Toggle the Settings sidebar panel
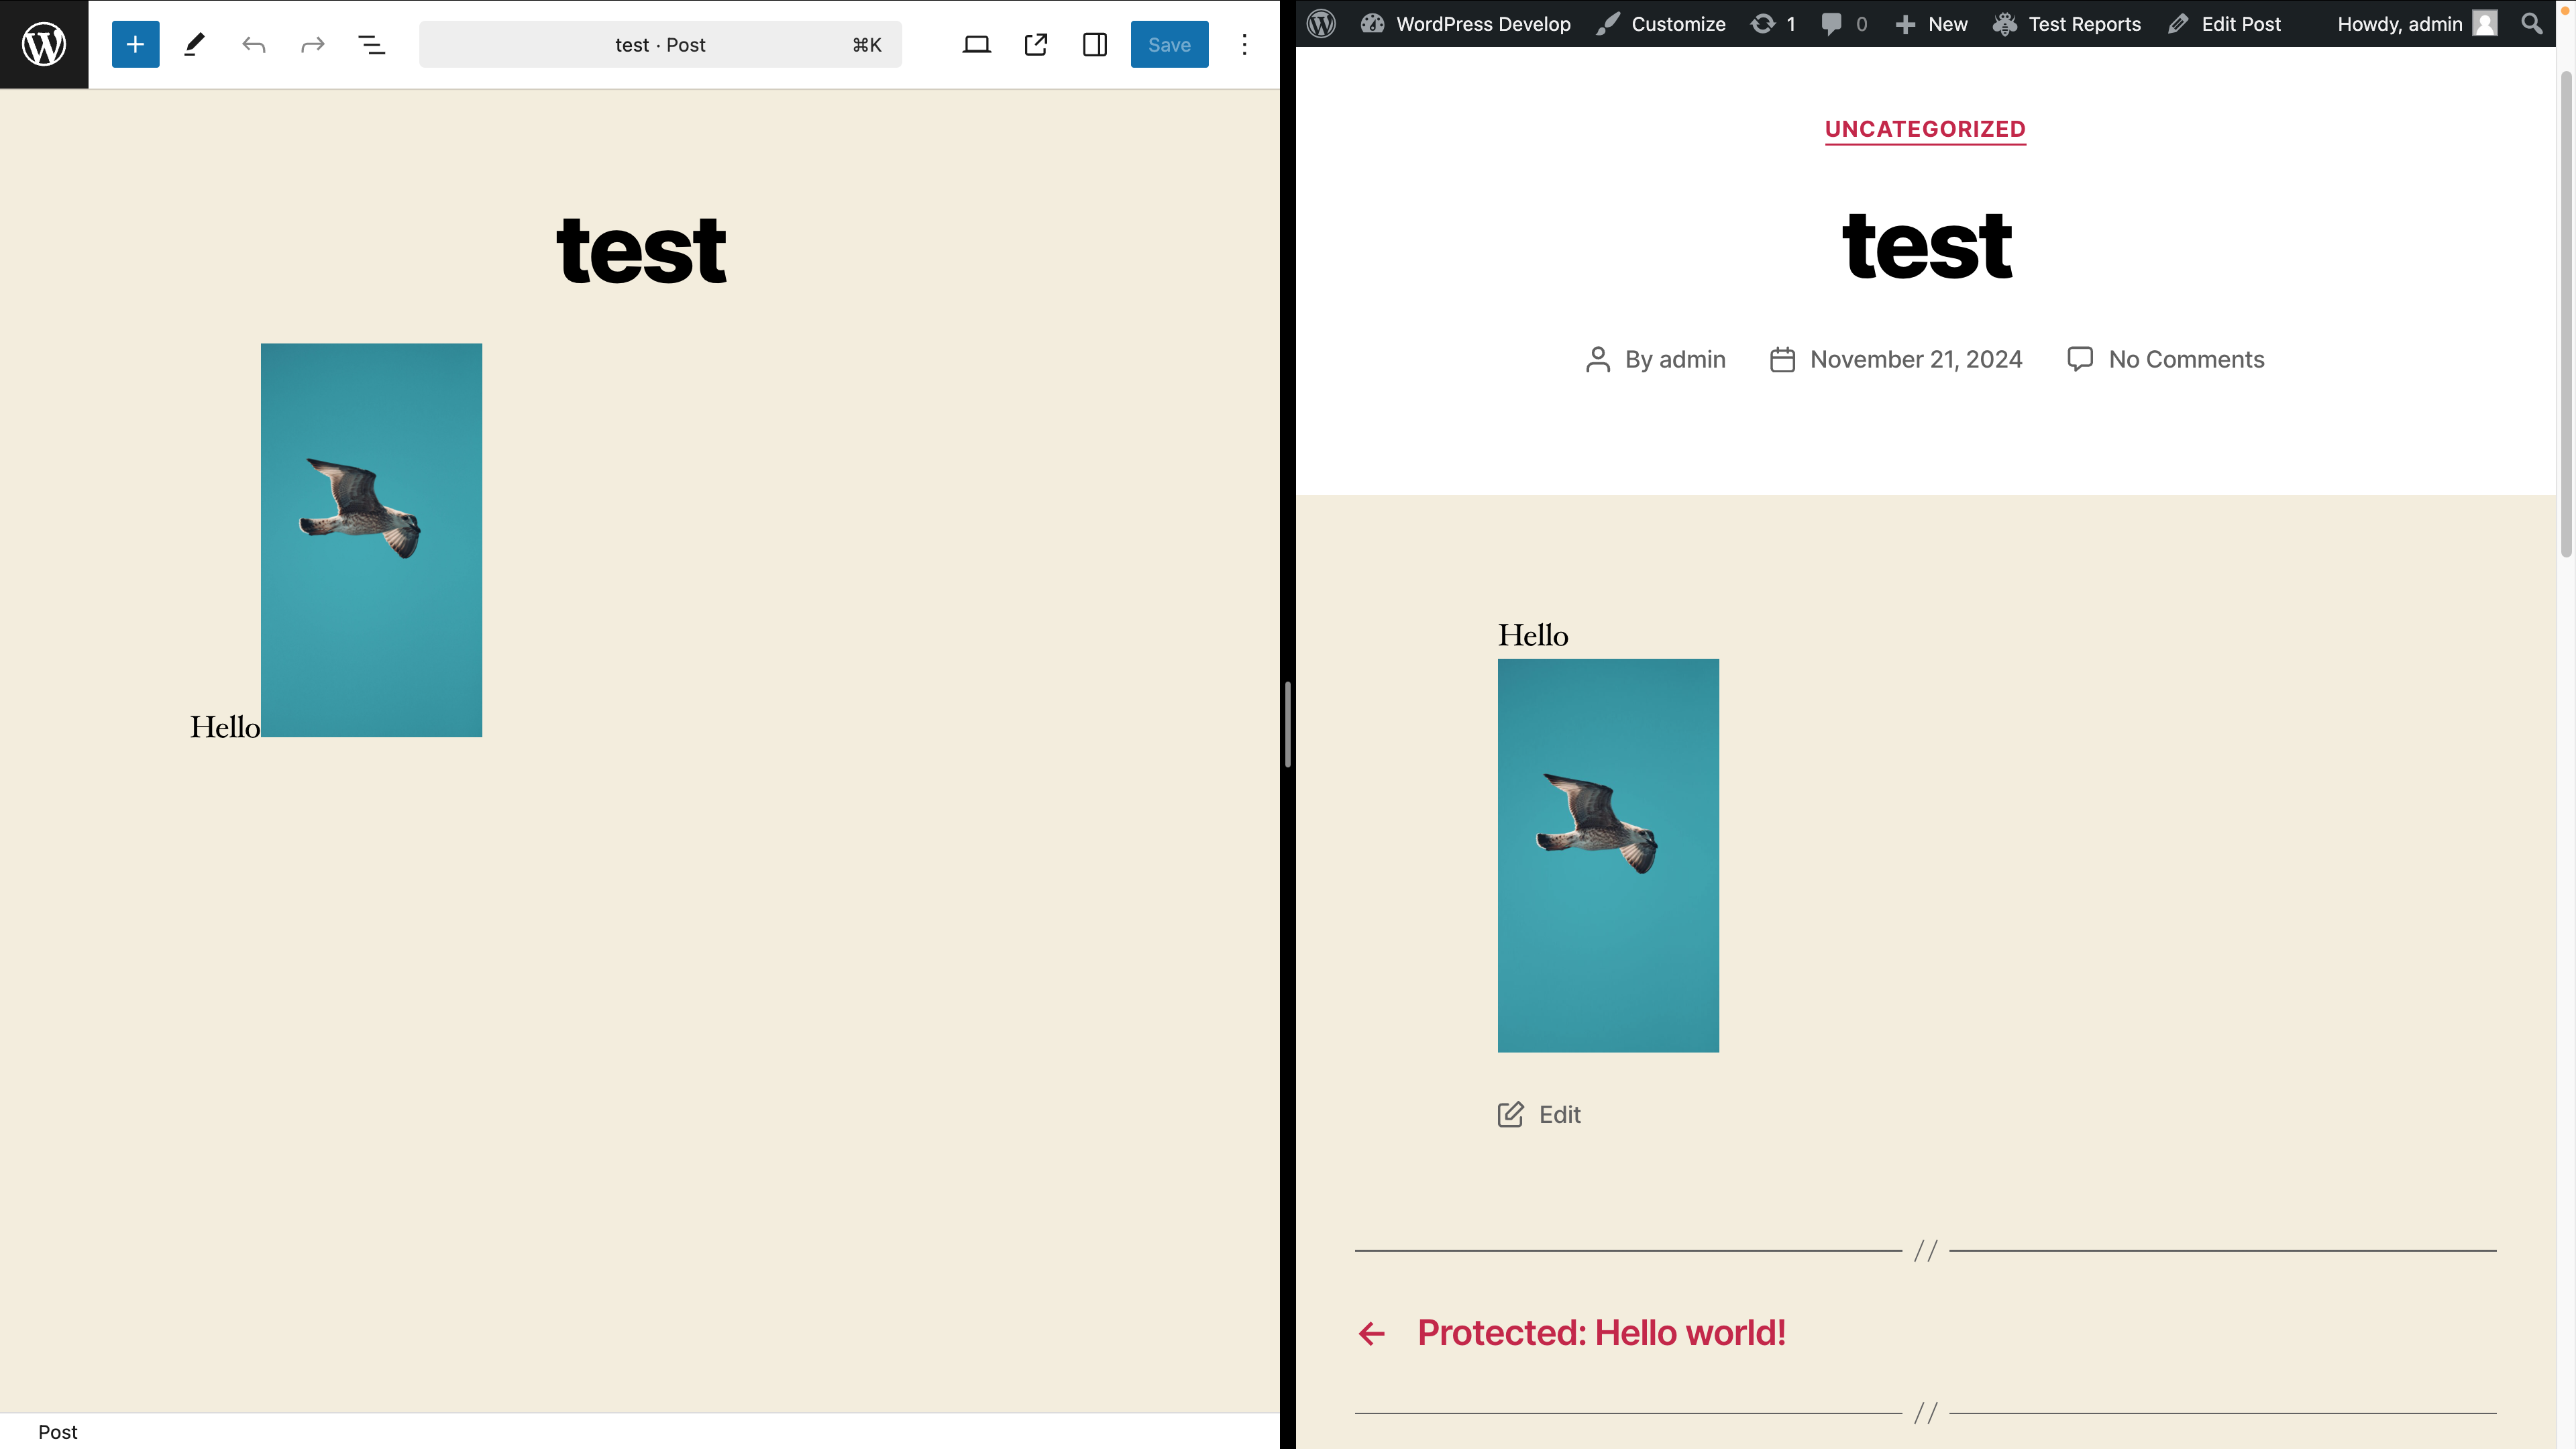The width and height of the screenshot is (2576, 1449). pyautogui.click(x=1095, y=44)
